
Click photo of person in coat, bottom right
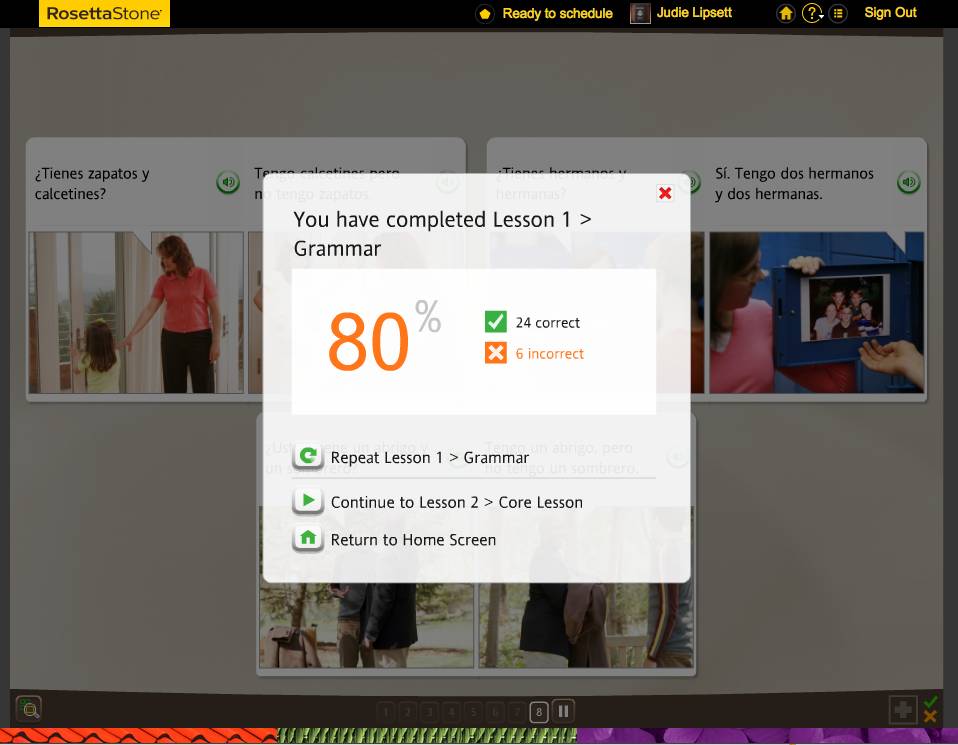coord(586,625)
